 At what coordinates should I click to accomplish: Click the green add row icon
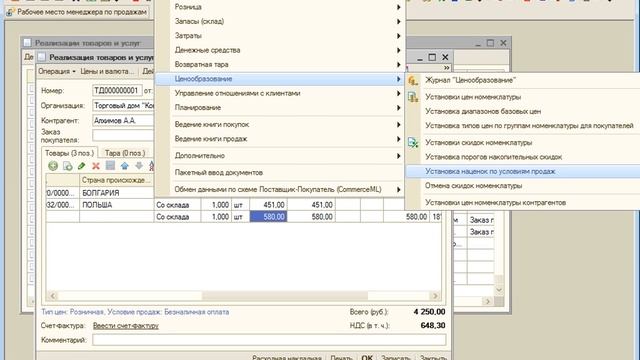53,166
